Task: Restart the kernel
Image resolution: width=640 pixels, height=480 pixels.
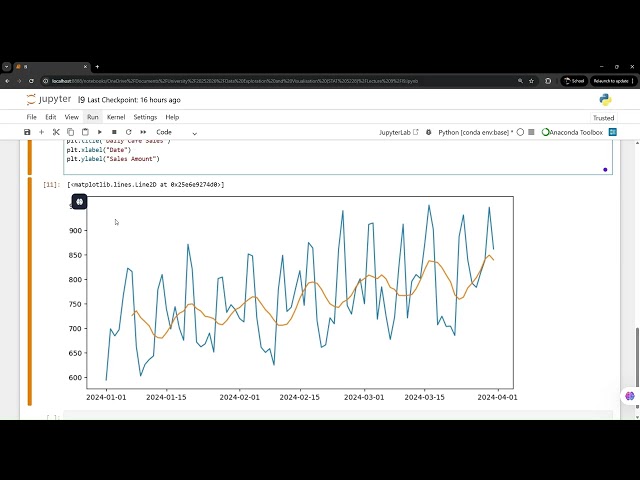Action: click(129, 132)
